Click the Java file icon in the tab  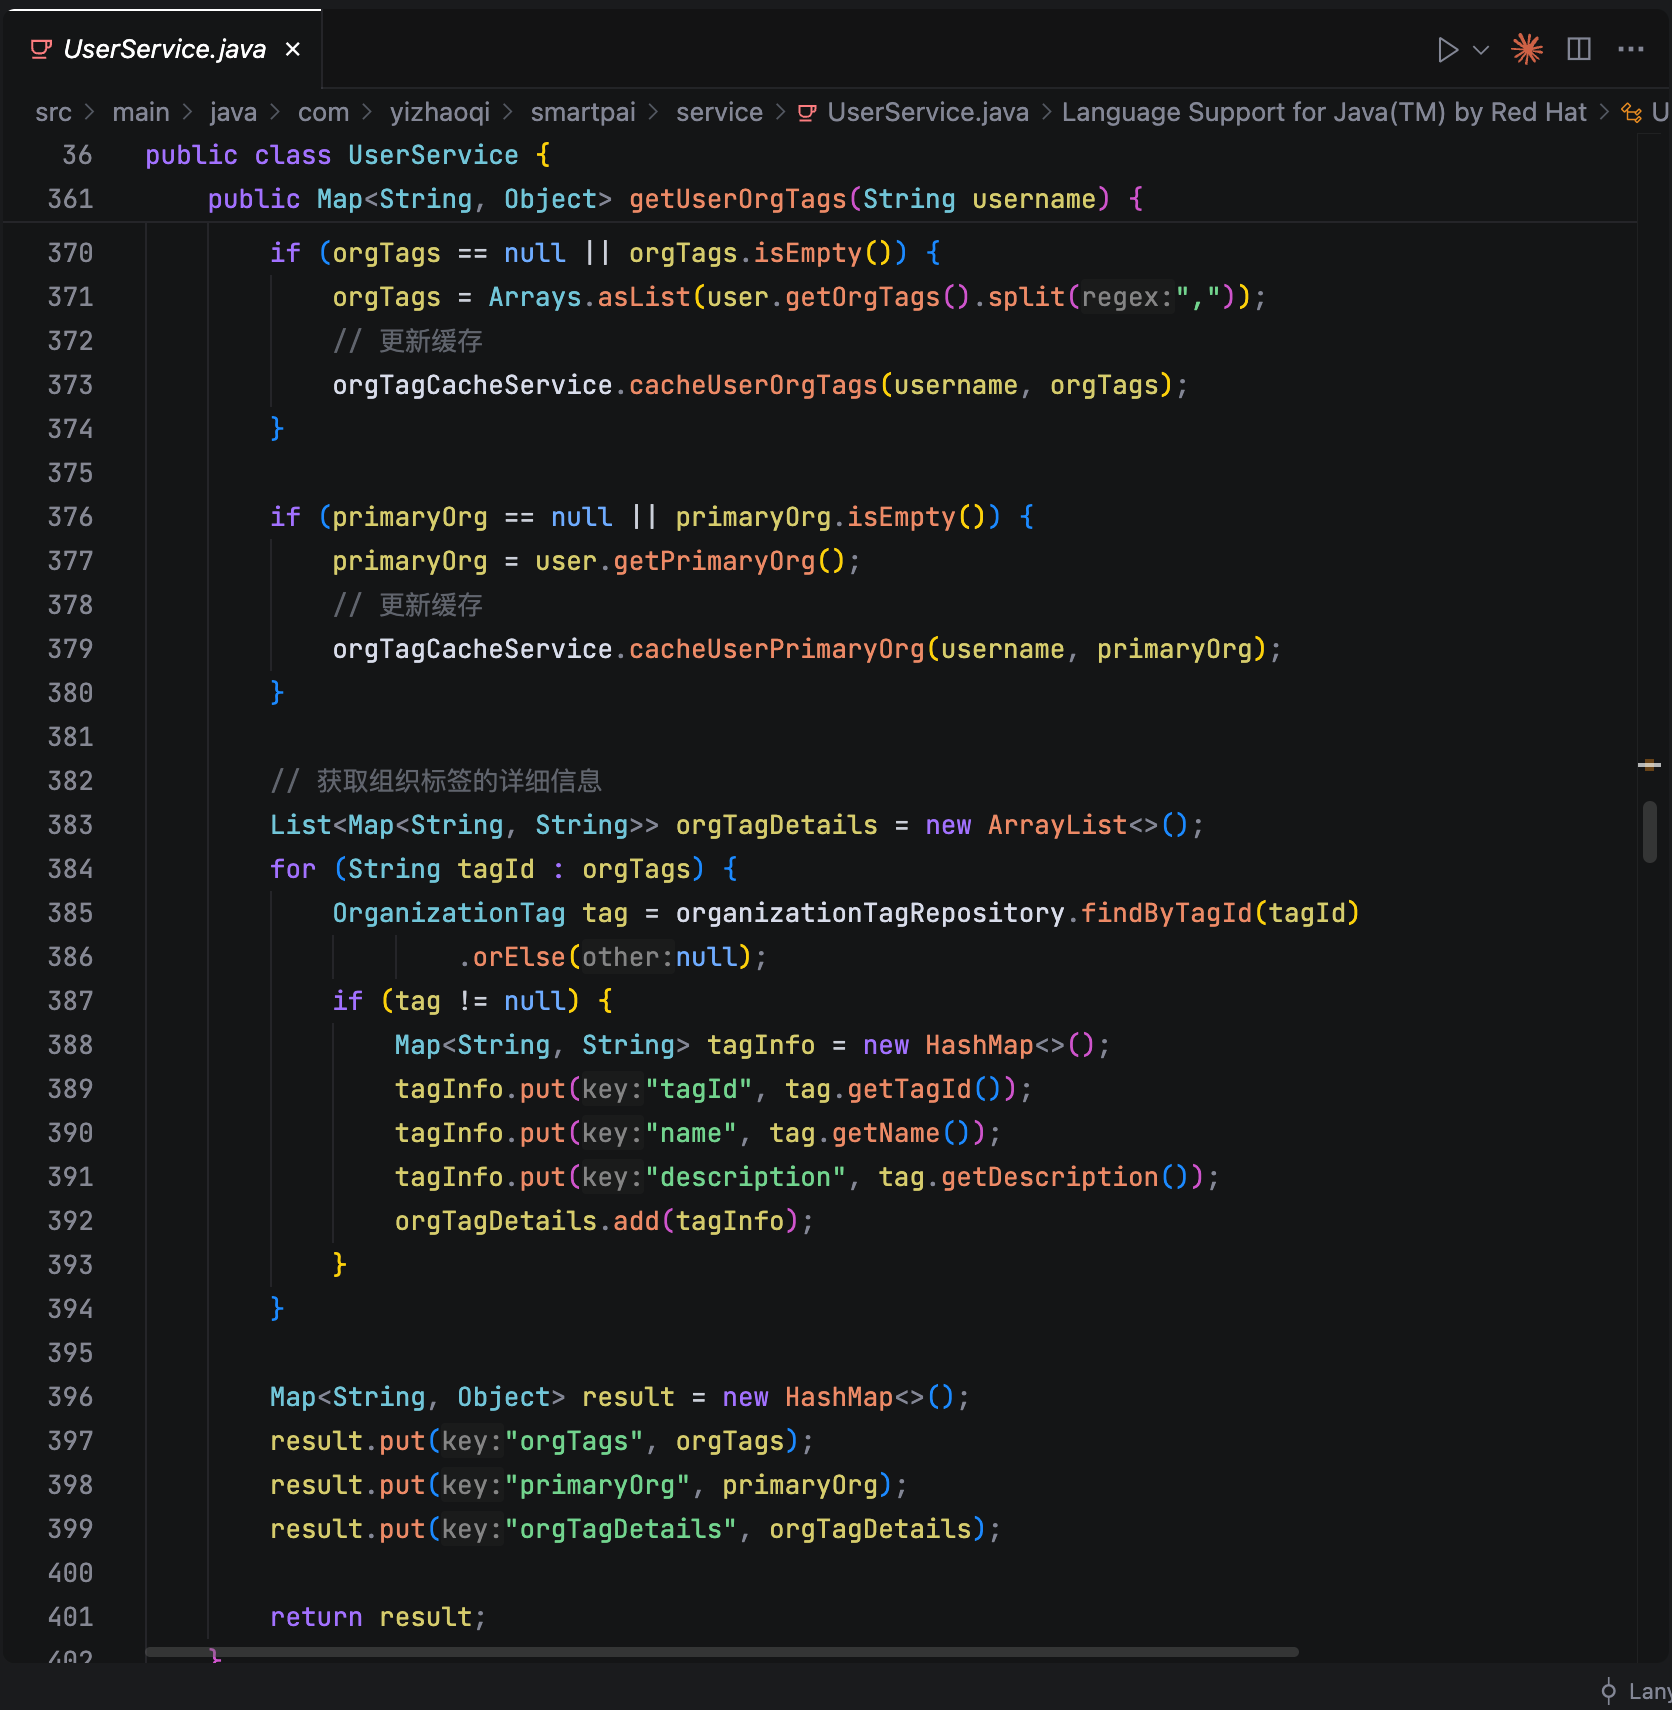tap(41, 49)
